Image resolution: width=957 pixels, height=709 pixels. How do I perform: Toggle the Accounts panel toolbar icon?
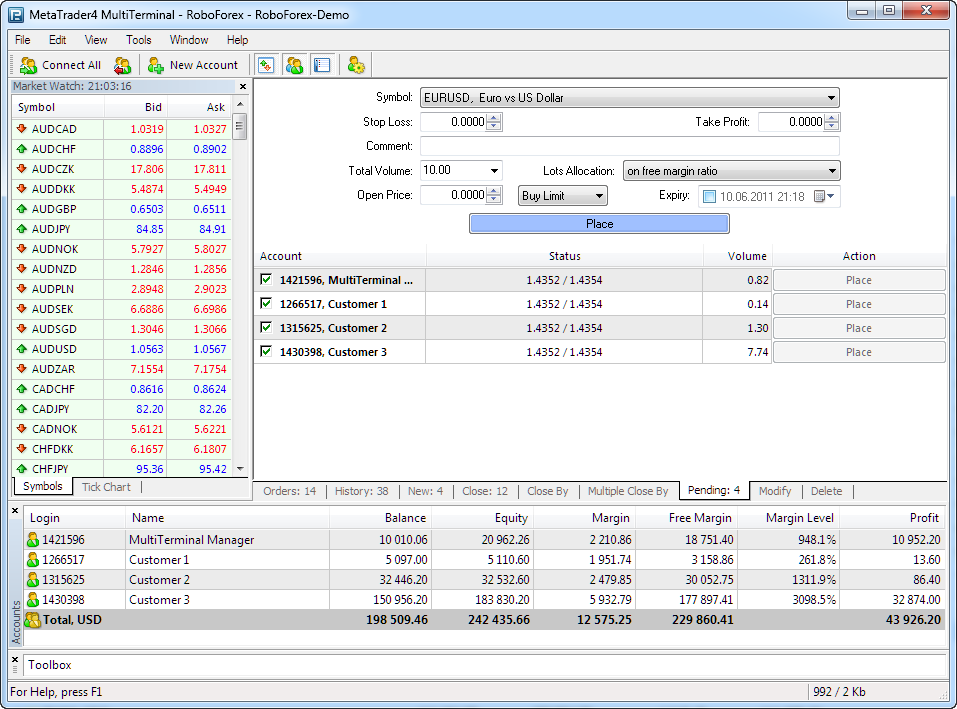point(294,65)
